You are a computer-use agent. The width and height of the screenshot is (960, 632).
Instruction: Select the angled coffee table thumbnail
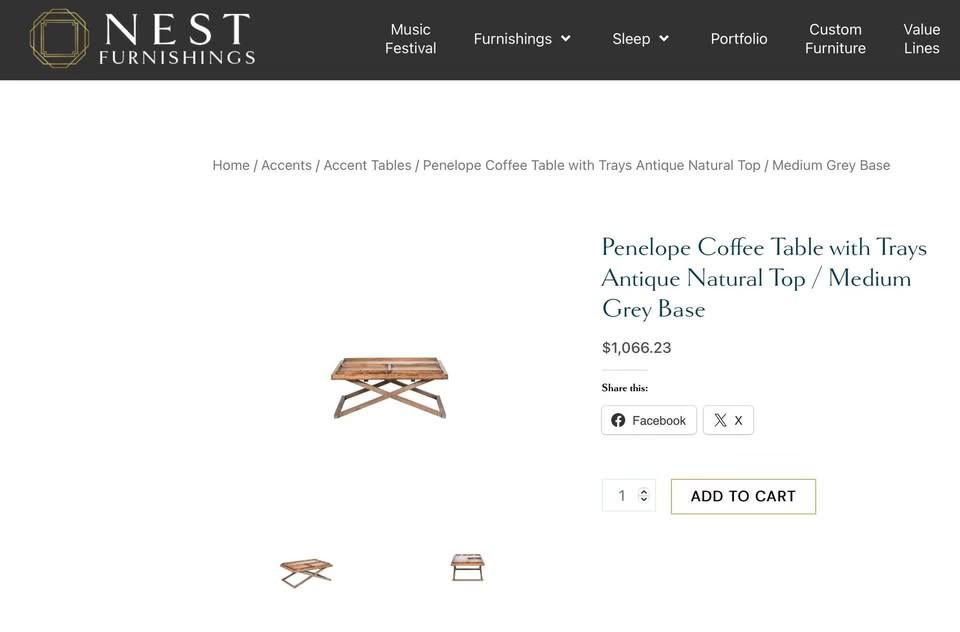[306, 572]
